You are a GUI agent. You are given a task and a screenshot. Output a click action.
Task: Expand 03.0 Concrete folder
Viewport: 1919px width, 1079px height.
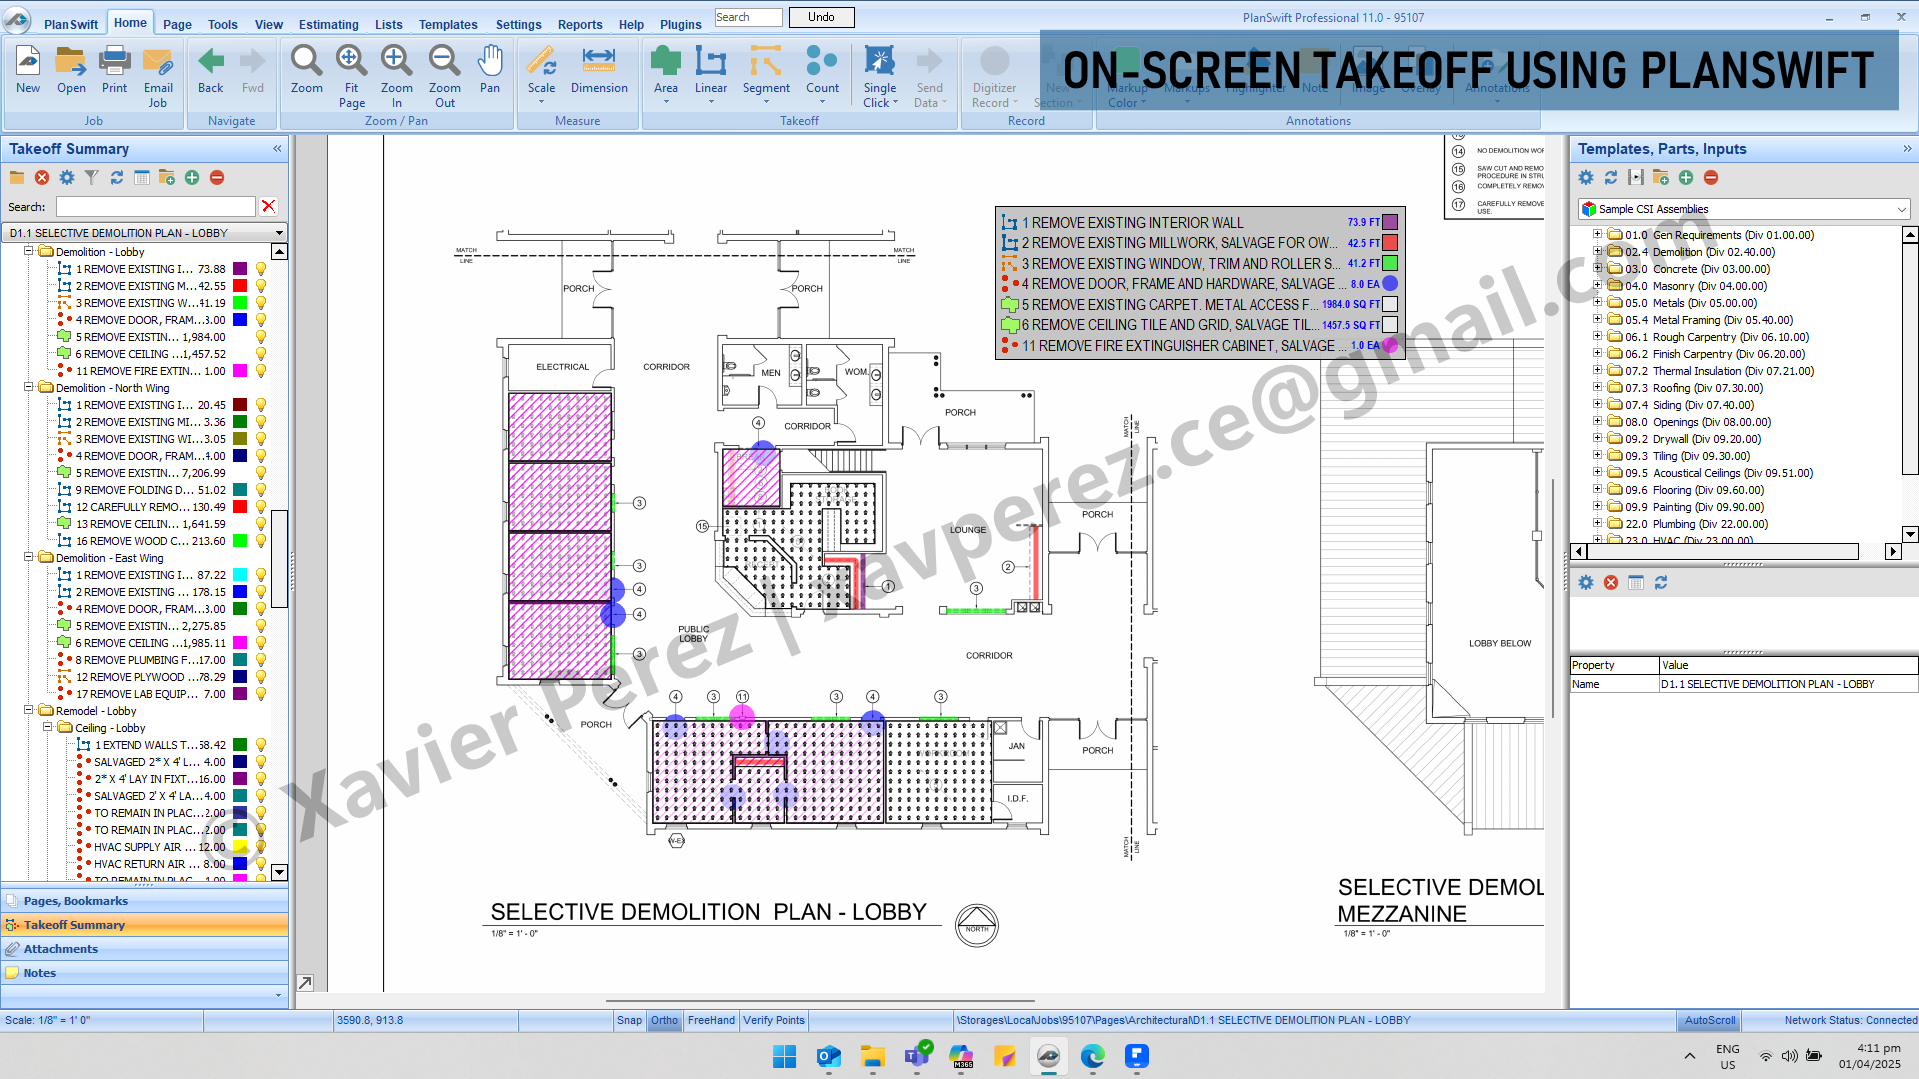(1597, 269)
